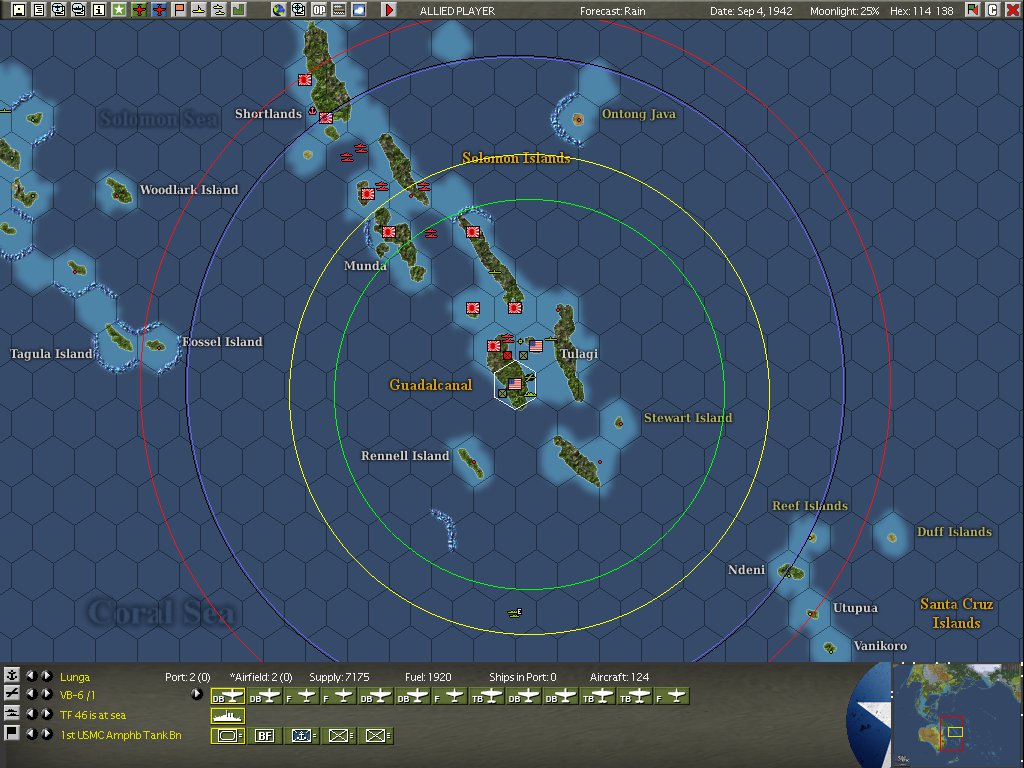The image size is (1024, 768).
Task: Click the green land shape toolbar icon
Action: 238,10
